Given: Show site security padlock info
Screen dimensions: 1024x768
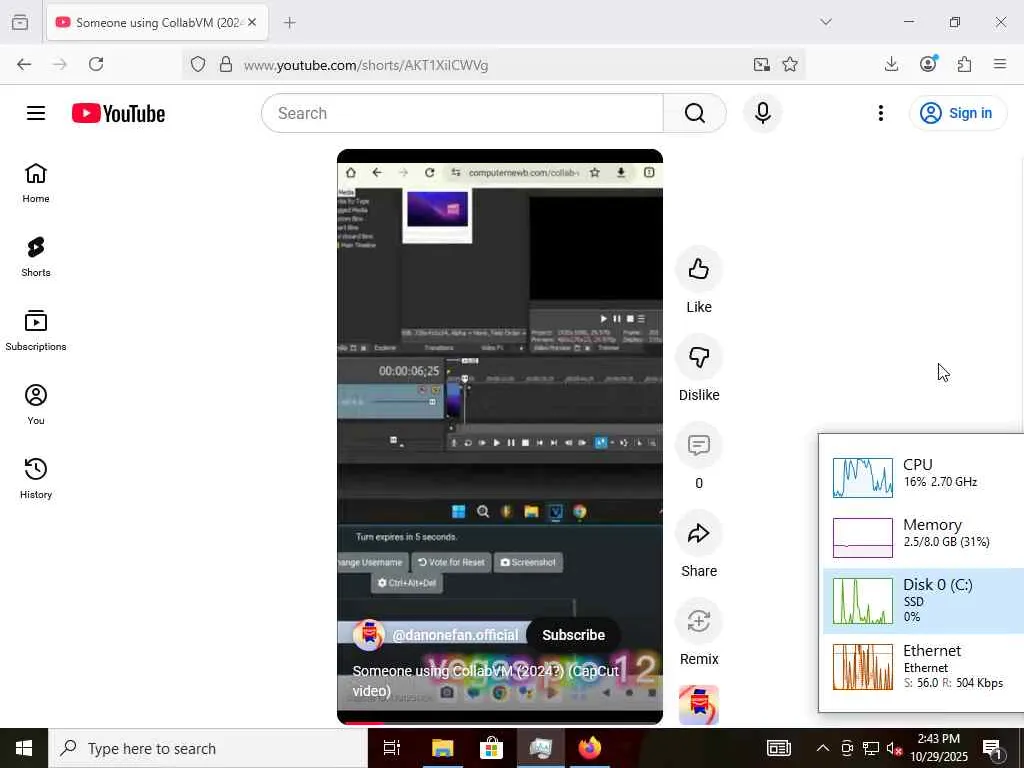Looking at the screenshot, I should (226, 64).
